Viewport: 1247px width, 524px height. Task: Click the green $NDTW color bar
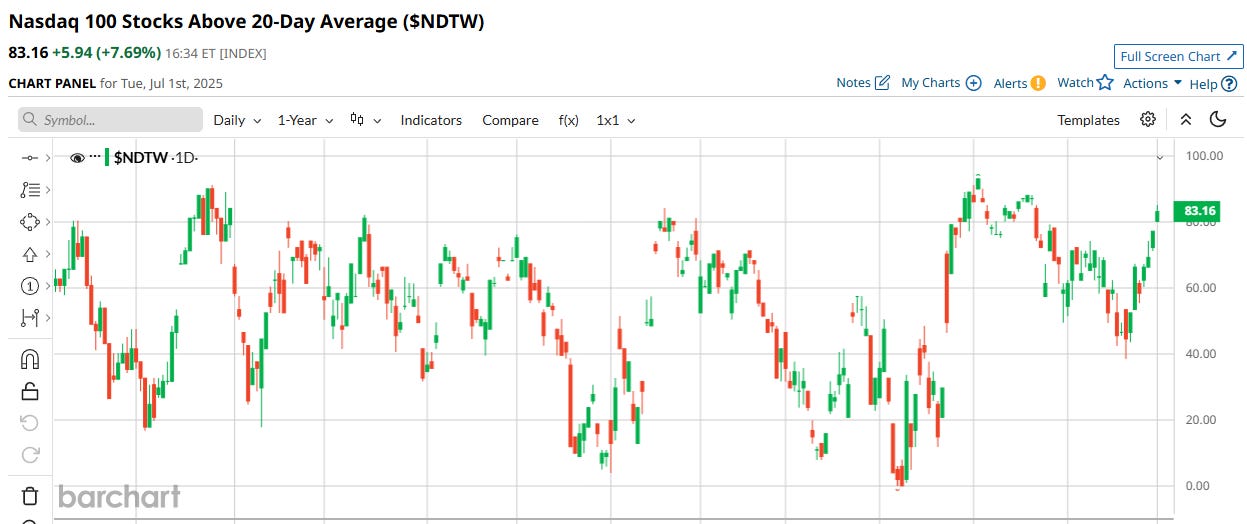(x=107, y=158)
